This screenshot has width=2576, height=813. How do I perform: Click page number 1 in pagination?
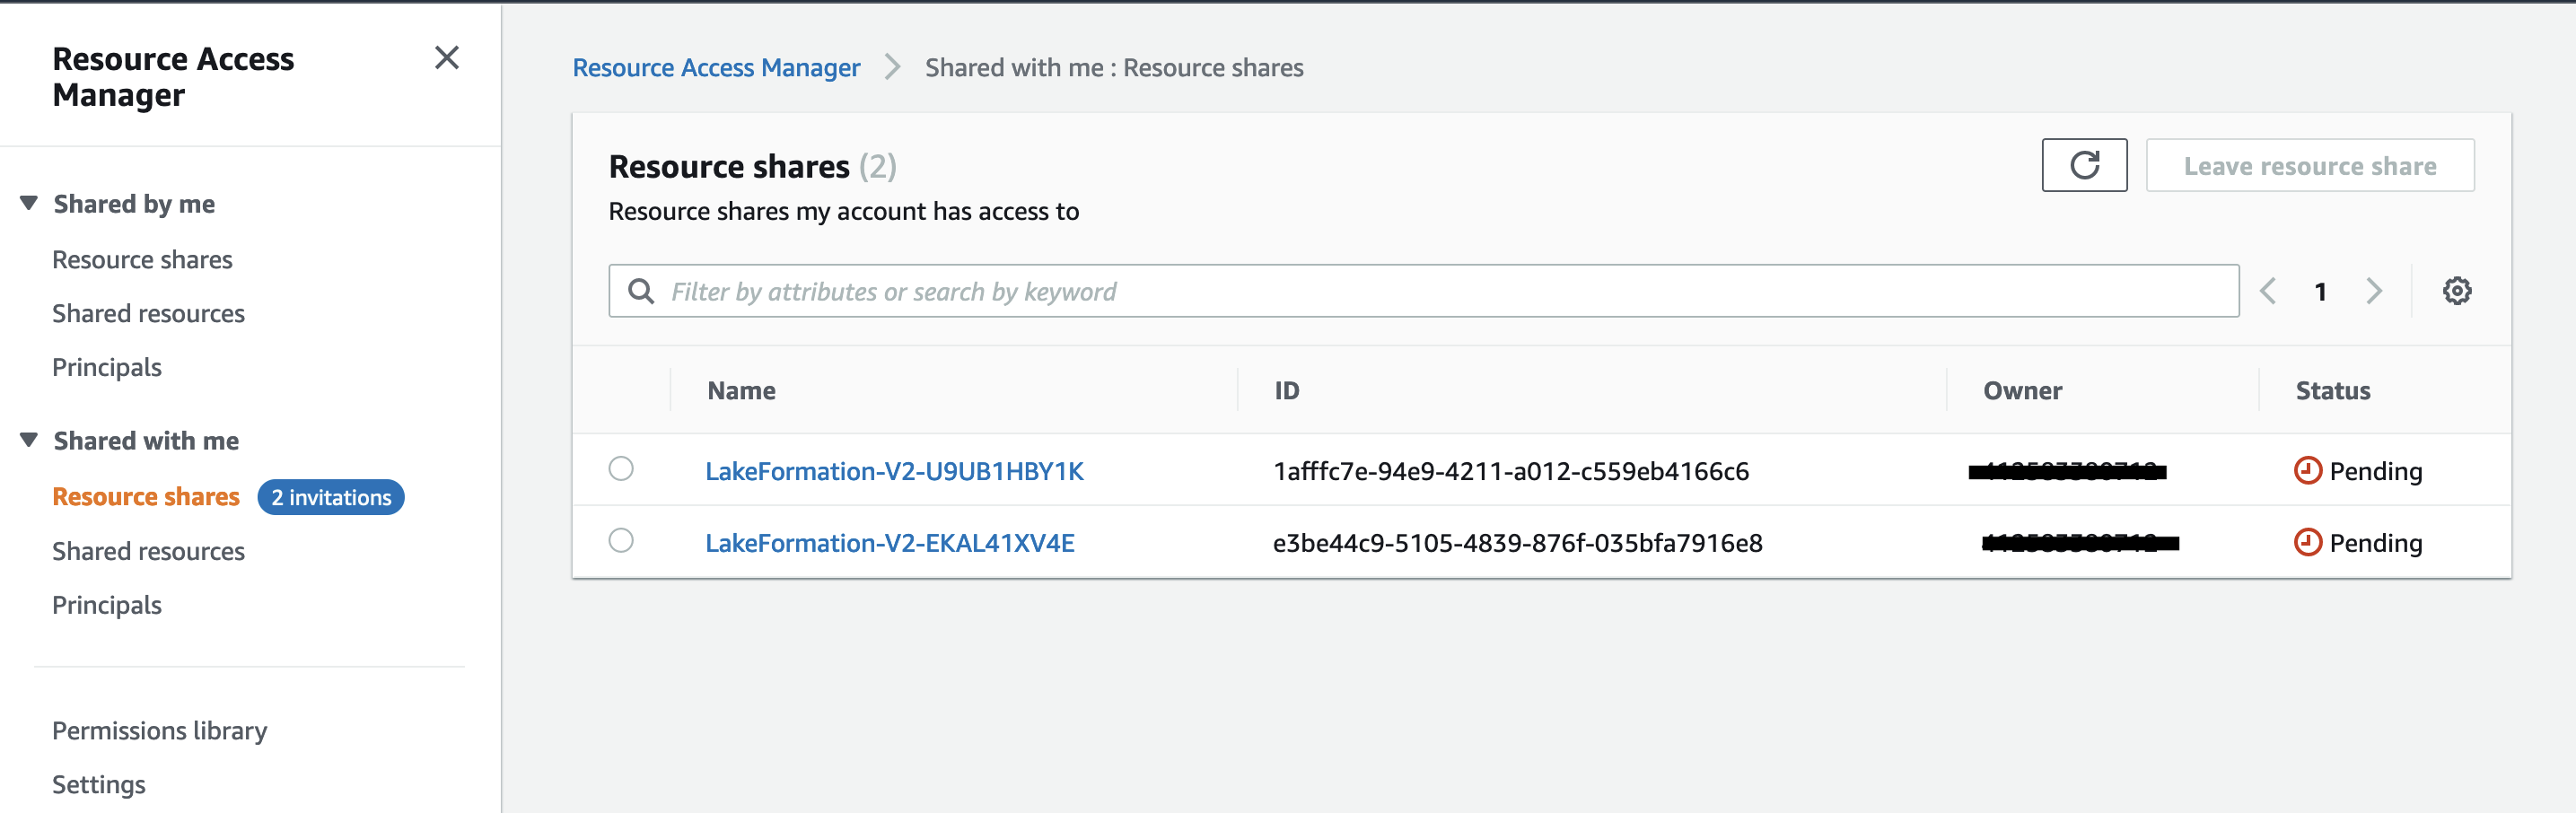2320,291
